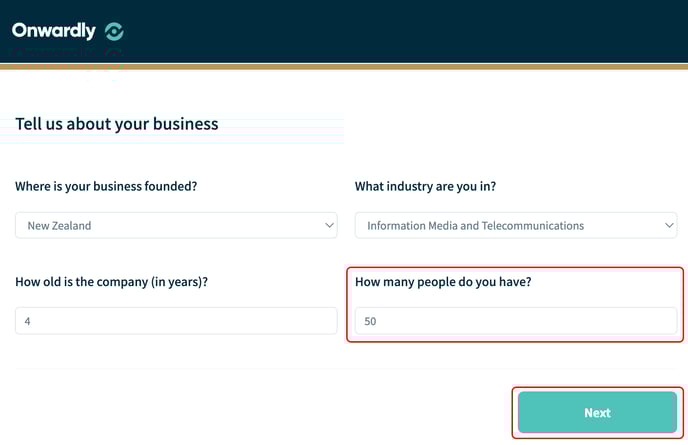Viewport: 688px width, 445px height.
Task: Click the Onwardly swirl logo icon
Action: (114, 32)
